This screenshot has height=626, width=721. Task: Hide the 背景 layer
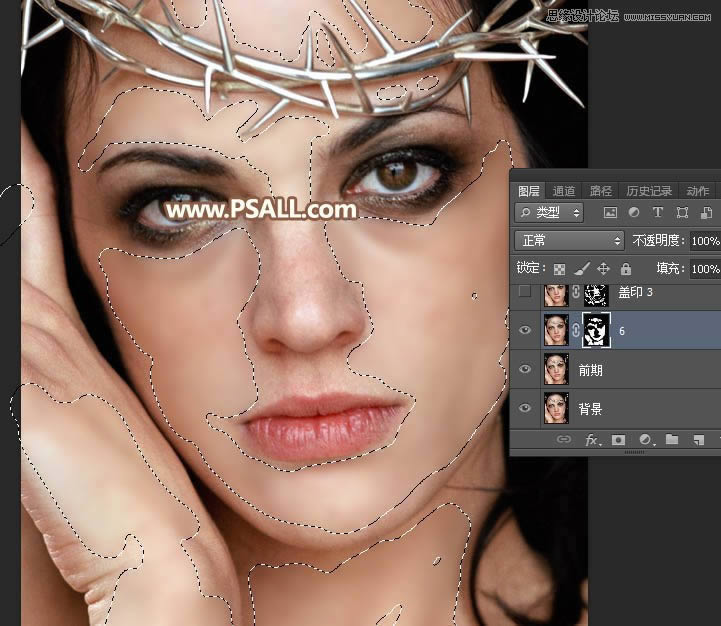(525, 408)
